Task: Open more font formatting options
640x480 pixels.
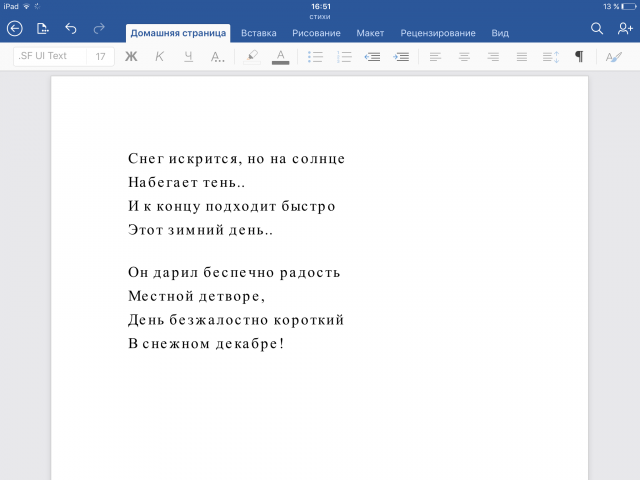Action: click(x=217, y=56)
